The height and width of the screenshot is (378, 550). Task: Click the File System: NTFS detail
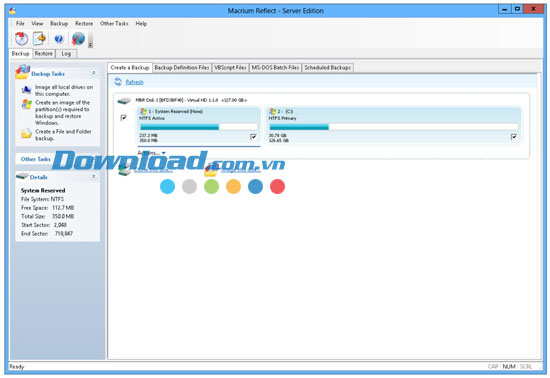pos(42,199)
